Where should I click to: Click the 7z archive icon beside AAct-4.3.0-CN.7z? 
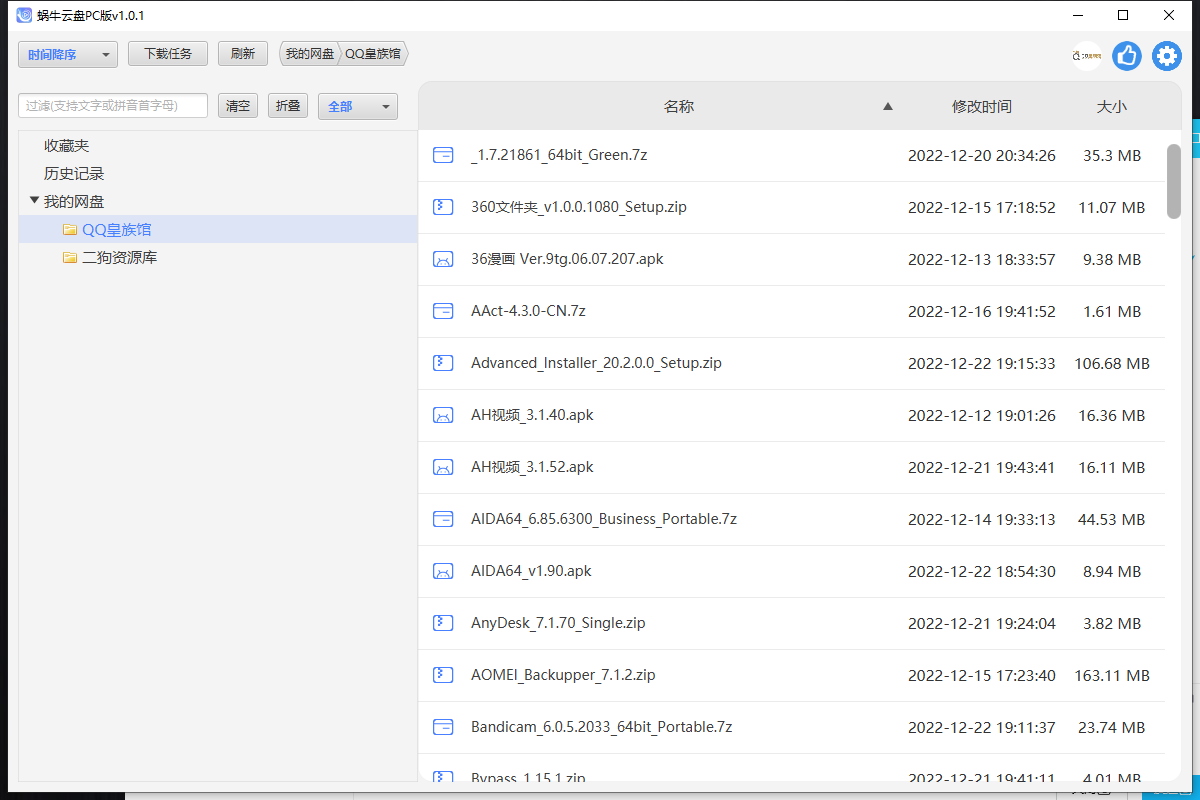tap(443, 310)
